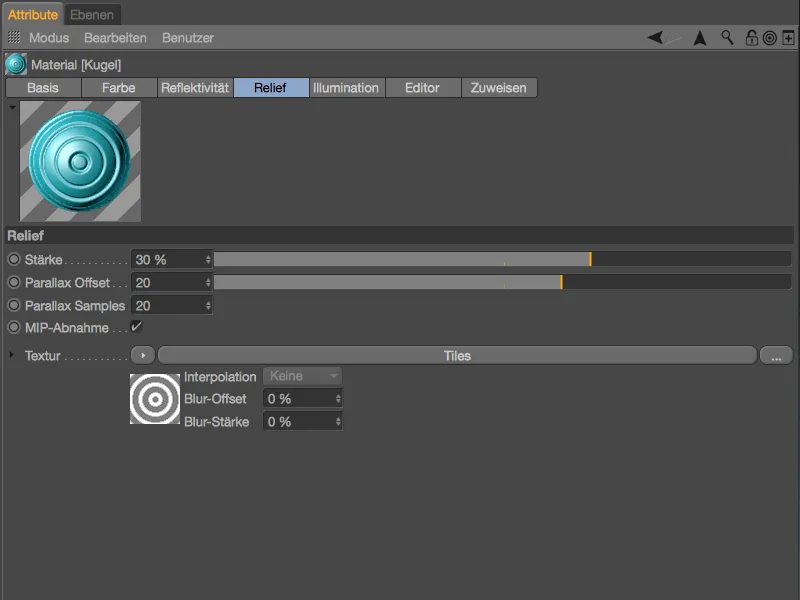Click Stärke value stepper arrows
Image resolution: width=800 pixels, height=600 pixels.
point(208,260)
